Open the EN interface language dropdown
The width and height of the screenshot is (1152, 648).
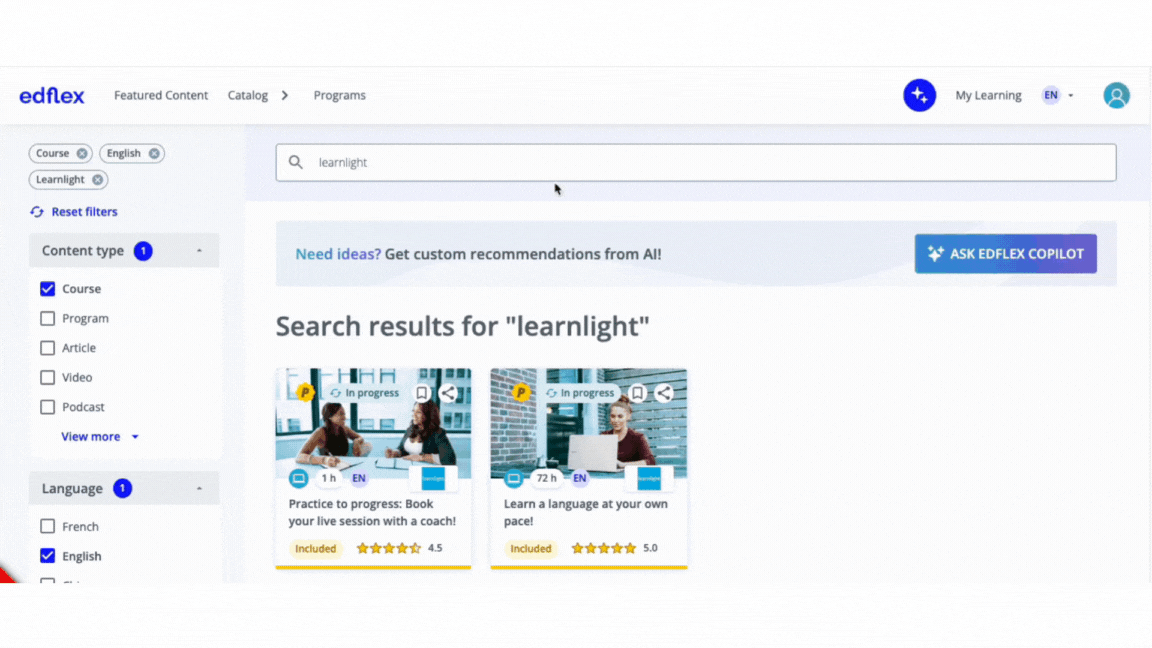[1058, 96]
